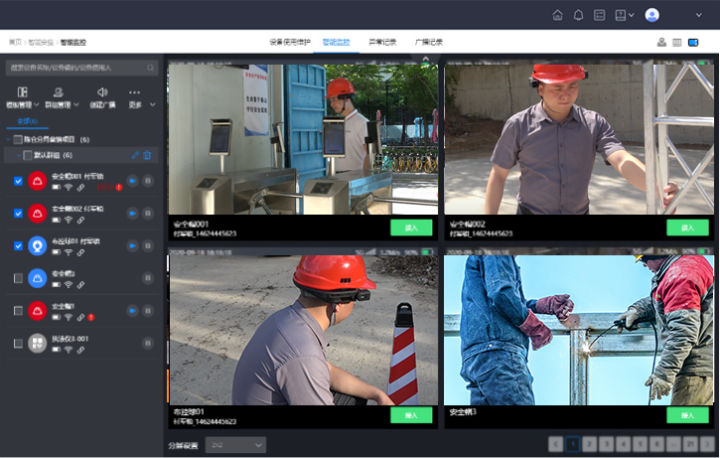The width and height of the screenshot is (720, 458).
Task: Open the split-screen layout dropdown
Action: point(235,444)
